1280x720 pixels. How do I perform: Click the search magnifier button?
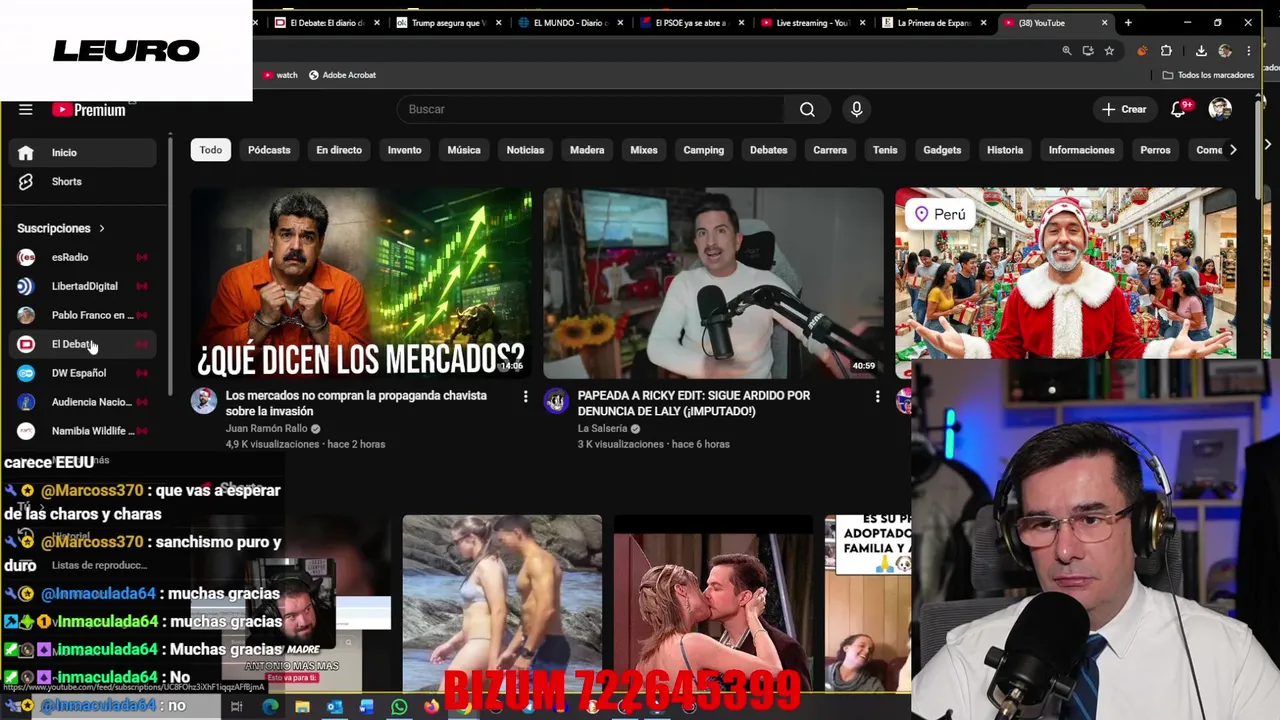point(807,109)
